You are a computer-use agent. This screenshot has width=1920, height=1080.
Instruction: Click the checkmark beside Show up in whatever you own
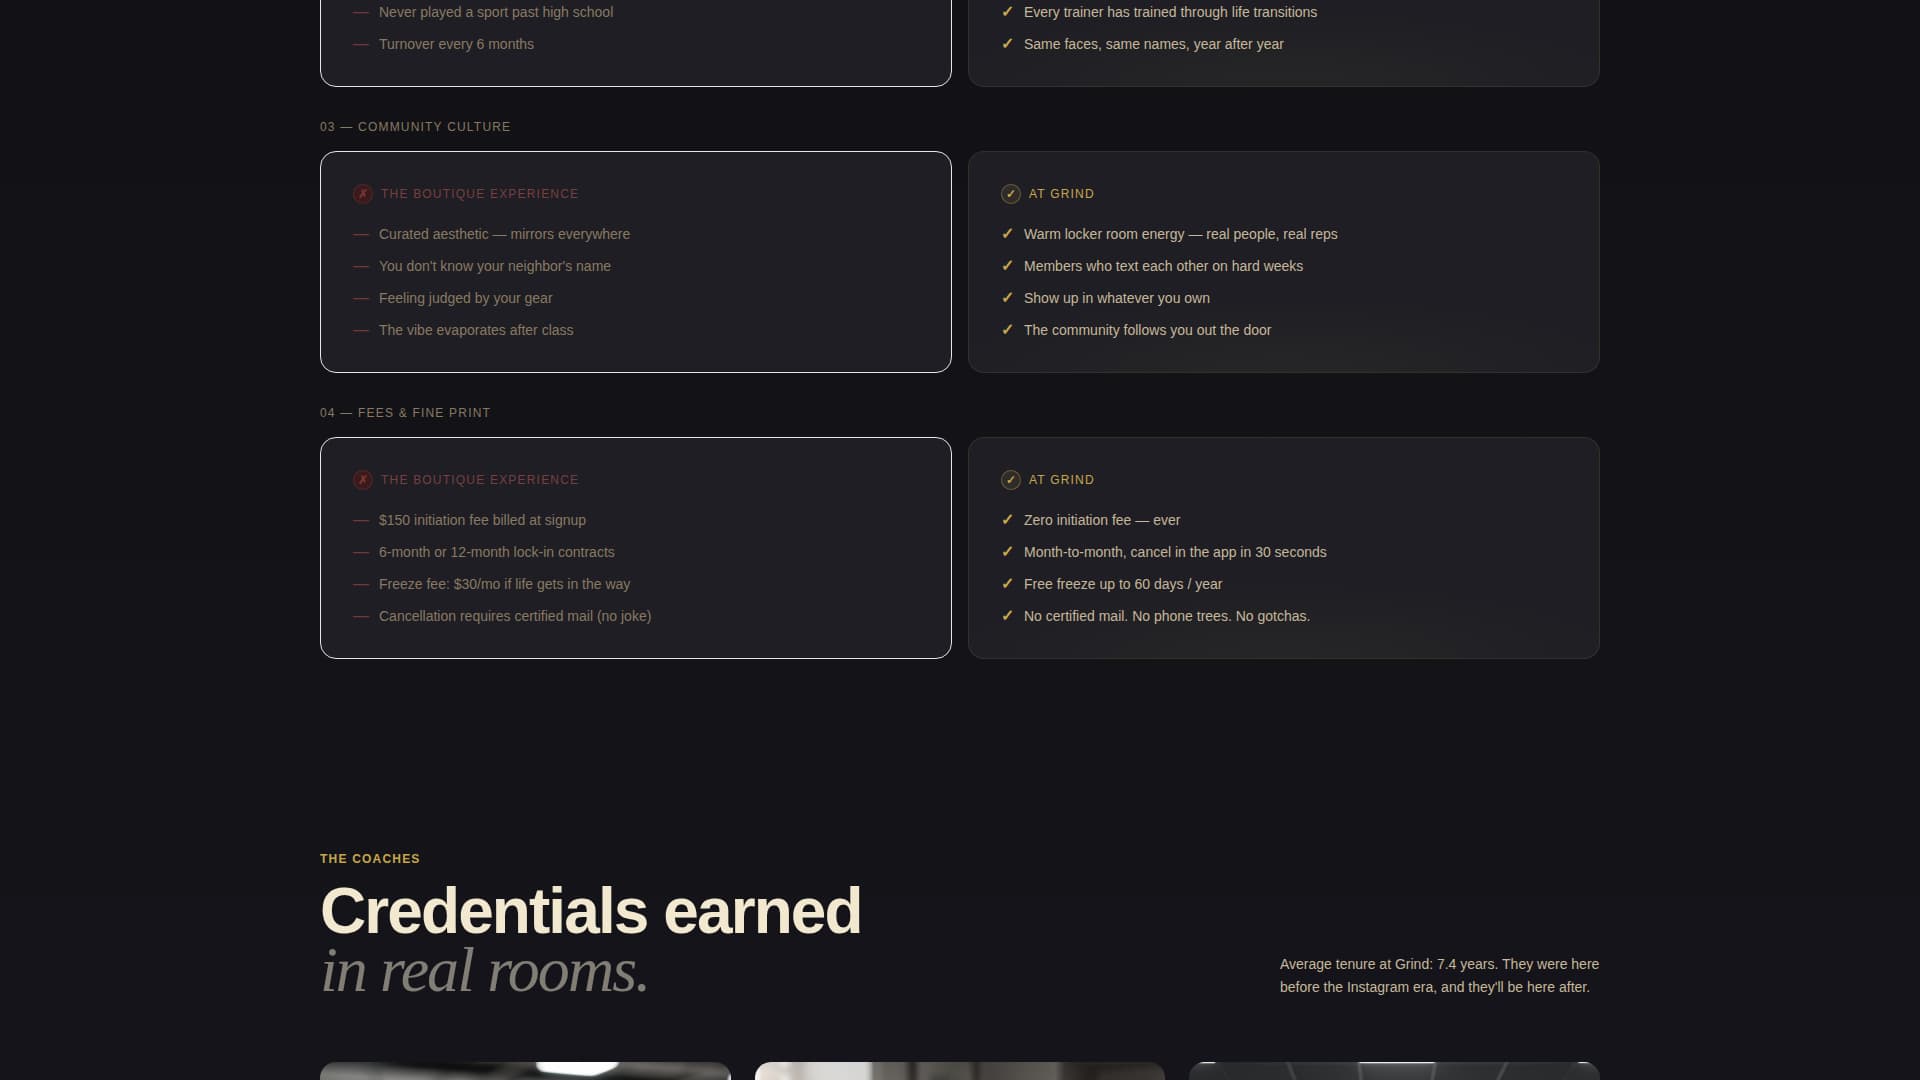tap(1007, 298)
